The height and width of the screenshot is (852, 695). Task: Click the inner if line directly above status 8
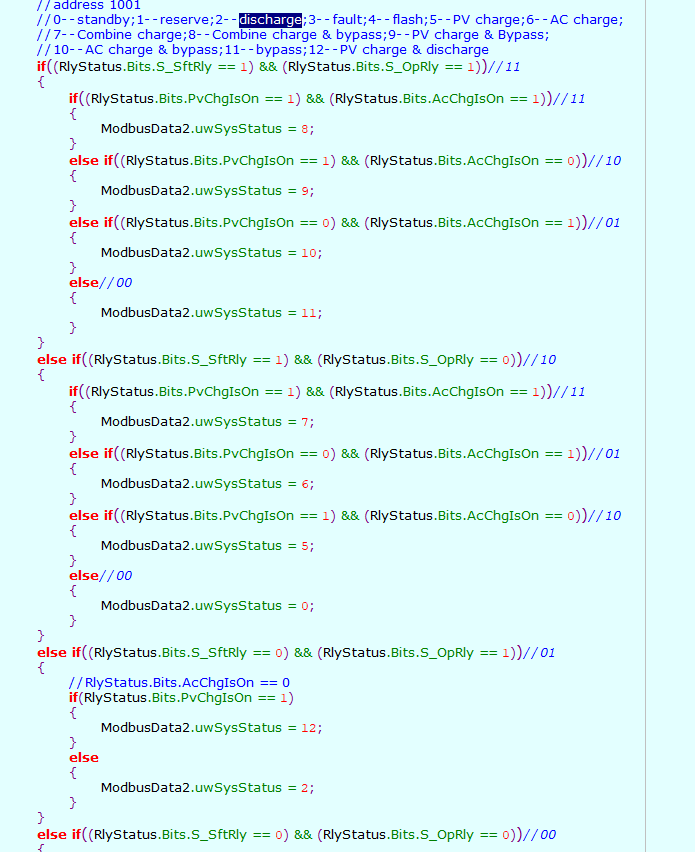[x=327, y=99]
